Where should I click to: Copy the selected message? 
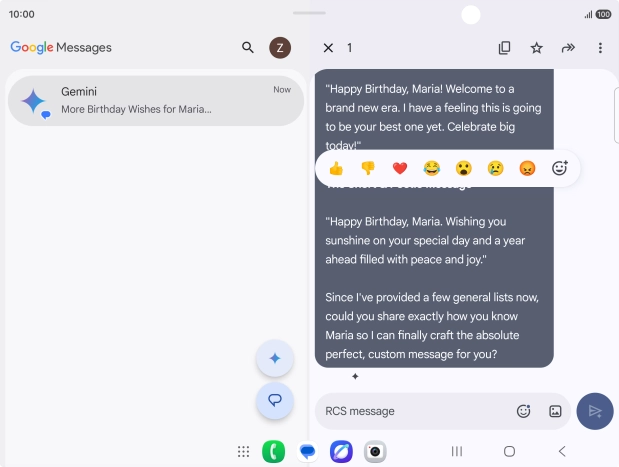pos(504,48)
